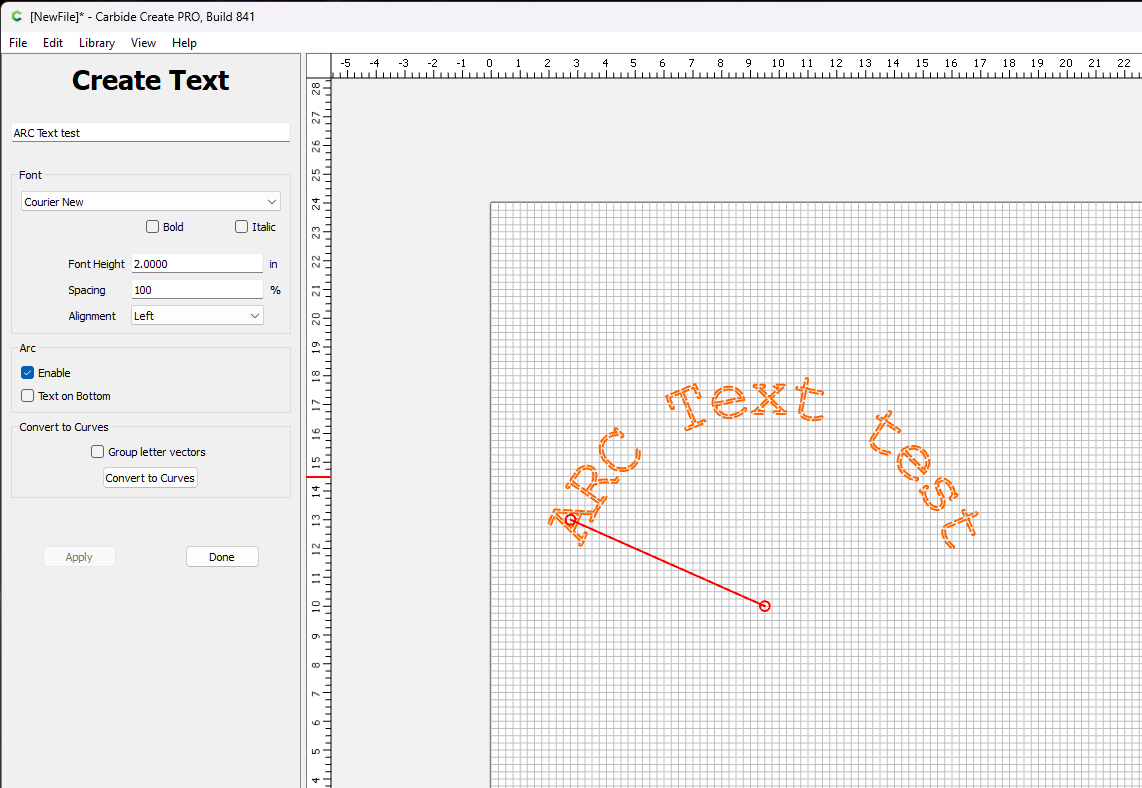Check the Group letter vectors option
The height and width of the screenshot is (788, 1142).
tap(98, 452)
